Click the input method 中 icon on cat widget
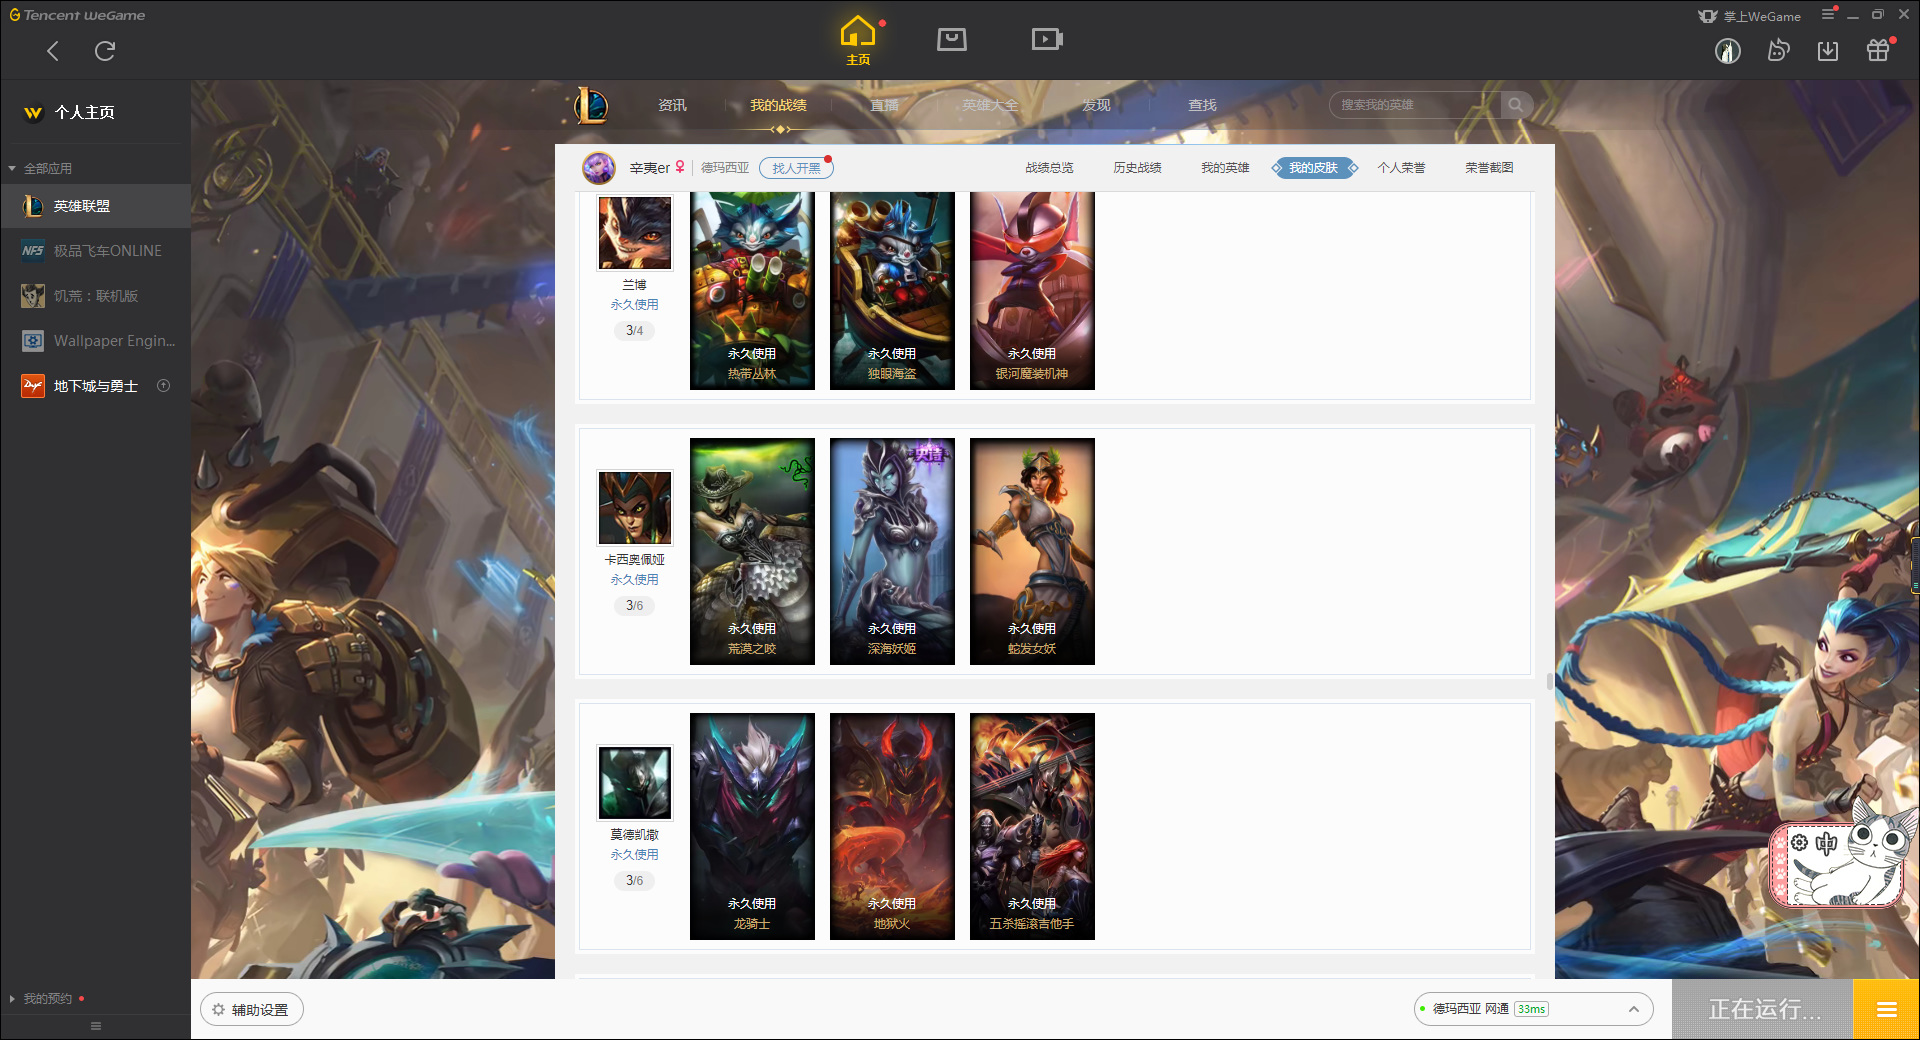Screen dimensions: 1920x1040 (x=1827, y=844)
